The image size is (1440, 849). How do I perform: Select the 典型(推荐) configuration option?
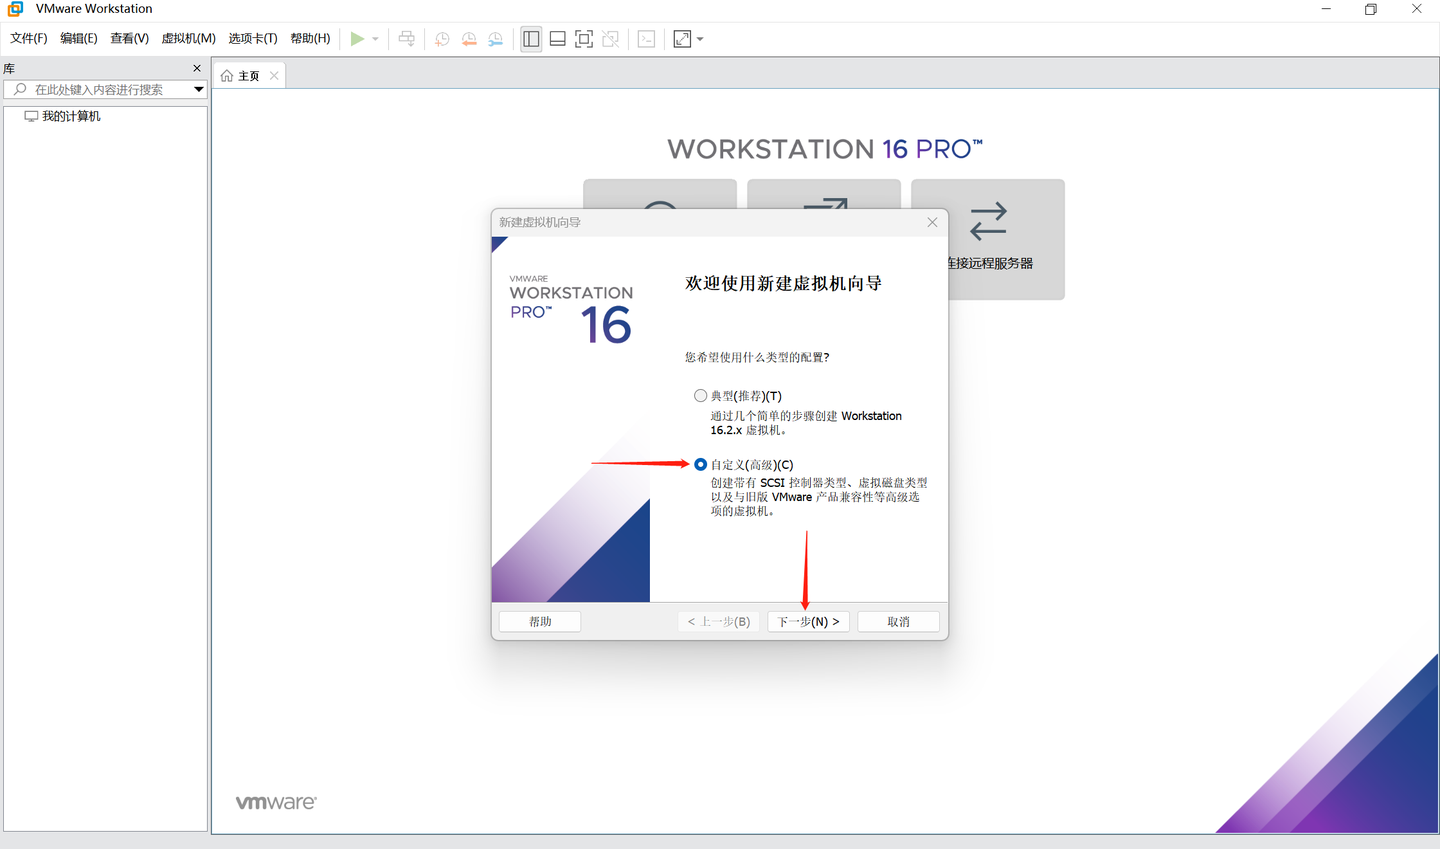point(700,395)
